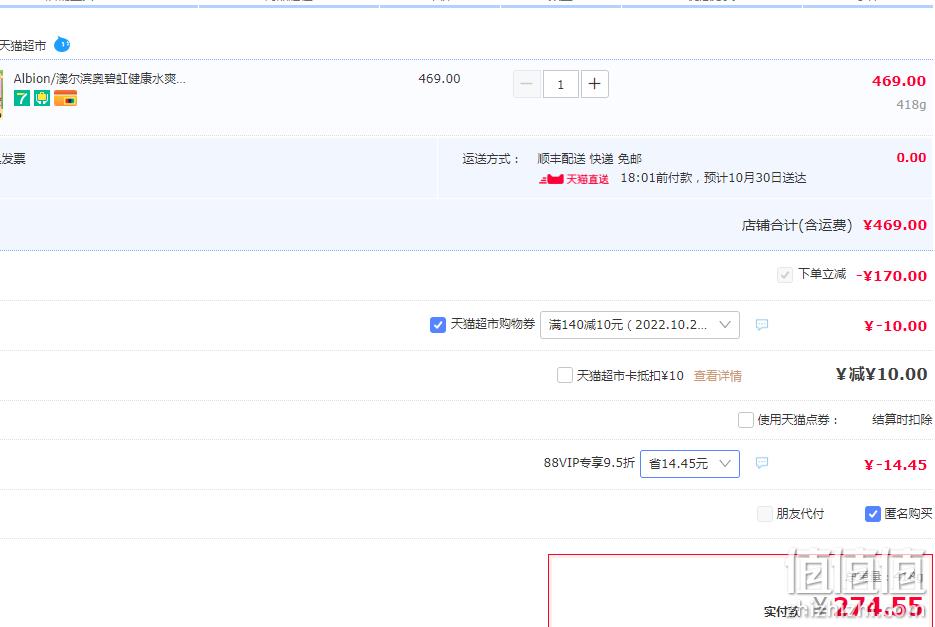Open the Albion product title link
The image size is (935, 627).
click(x=100, y=78)
